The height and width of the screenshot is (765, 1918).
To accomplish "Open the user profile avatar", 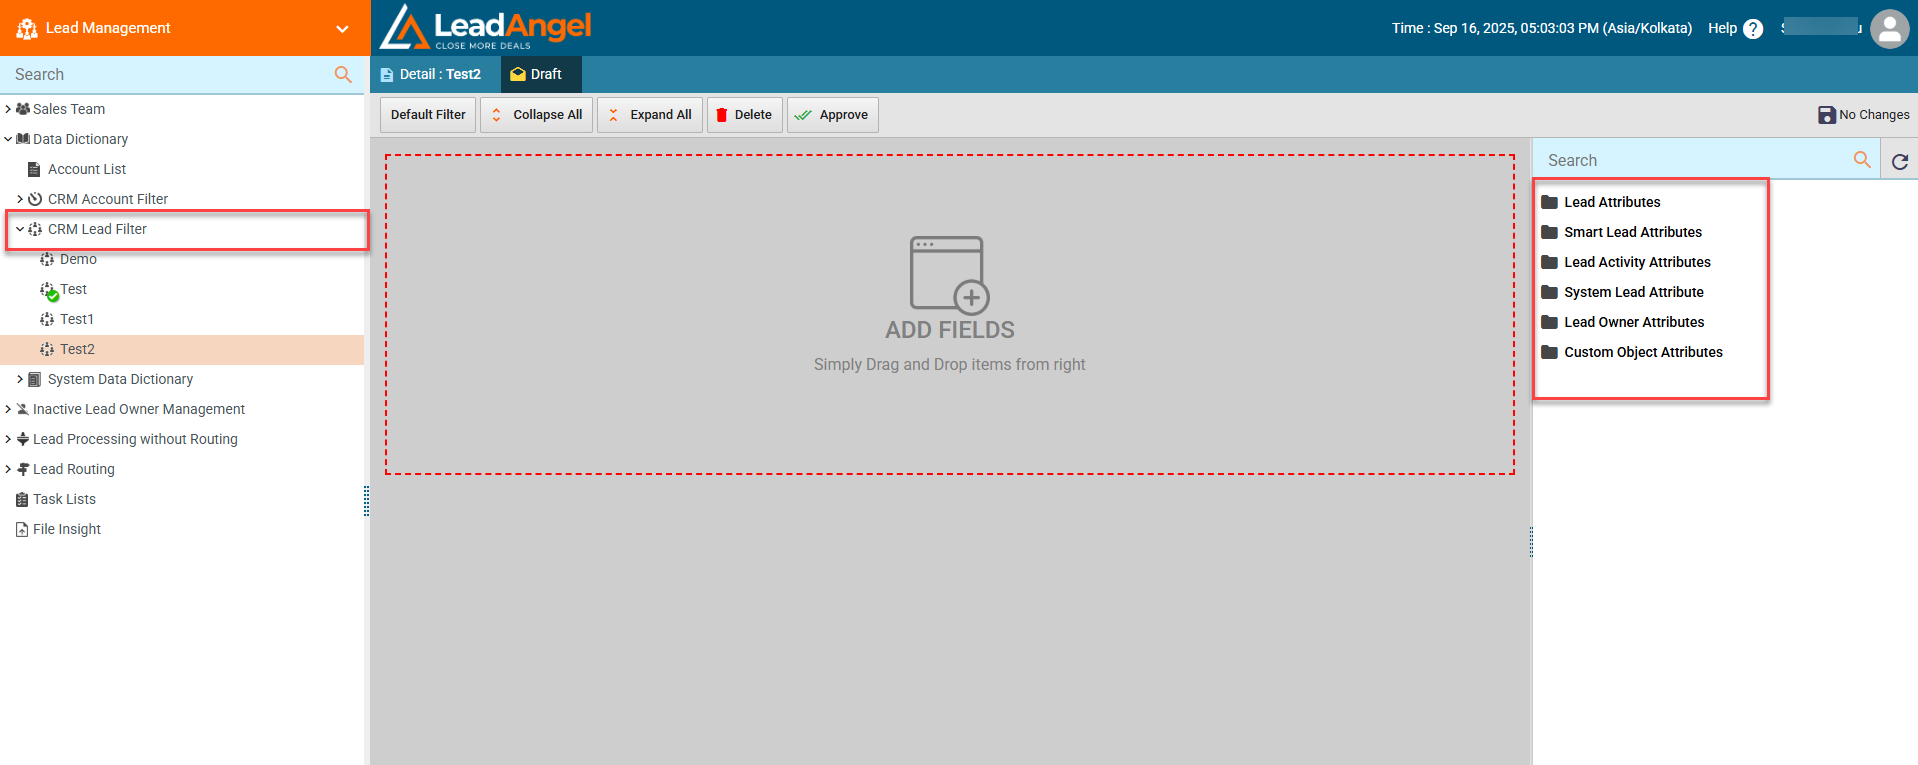I will [x=1889, y=29].
